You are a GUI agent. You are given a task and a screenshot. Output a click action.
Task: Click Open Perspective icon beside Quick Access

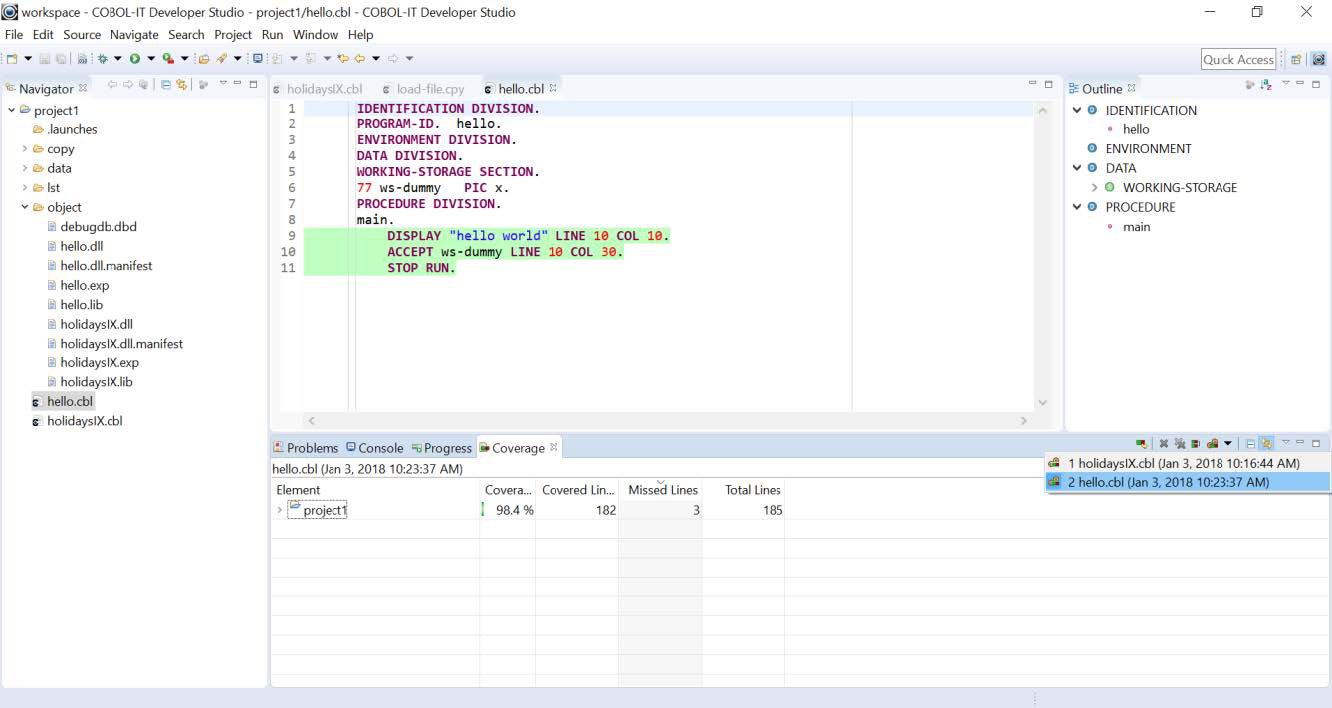1296,60
